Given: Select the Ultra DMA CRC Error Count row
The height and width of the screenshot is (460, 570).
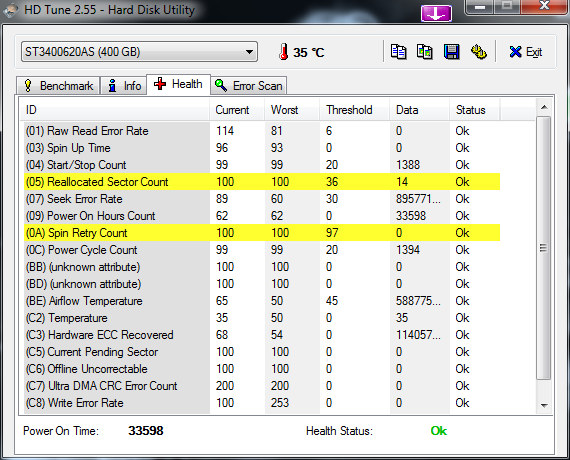Looking at the screenshot, I should coord(262,386).
